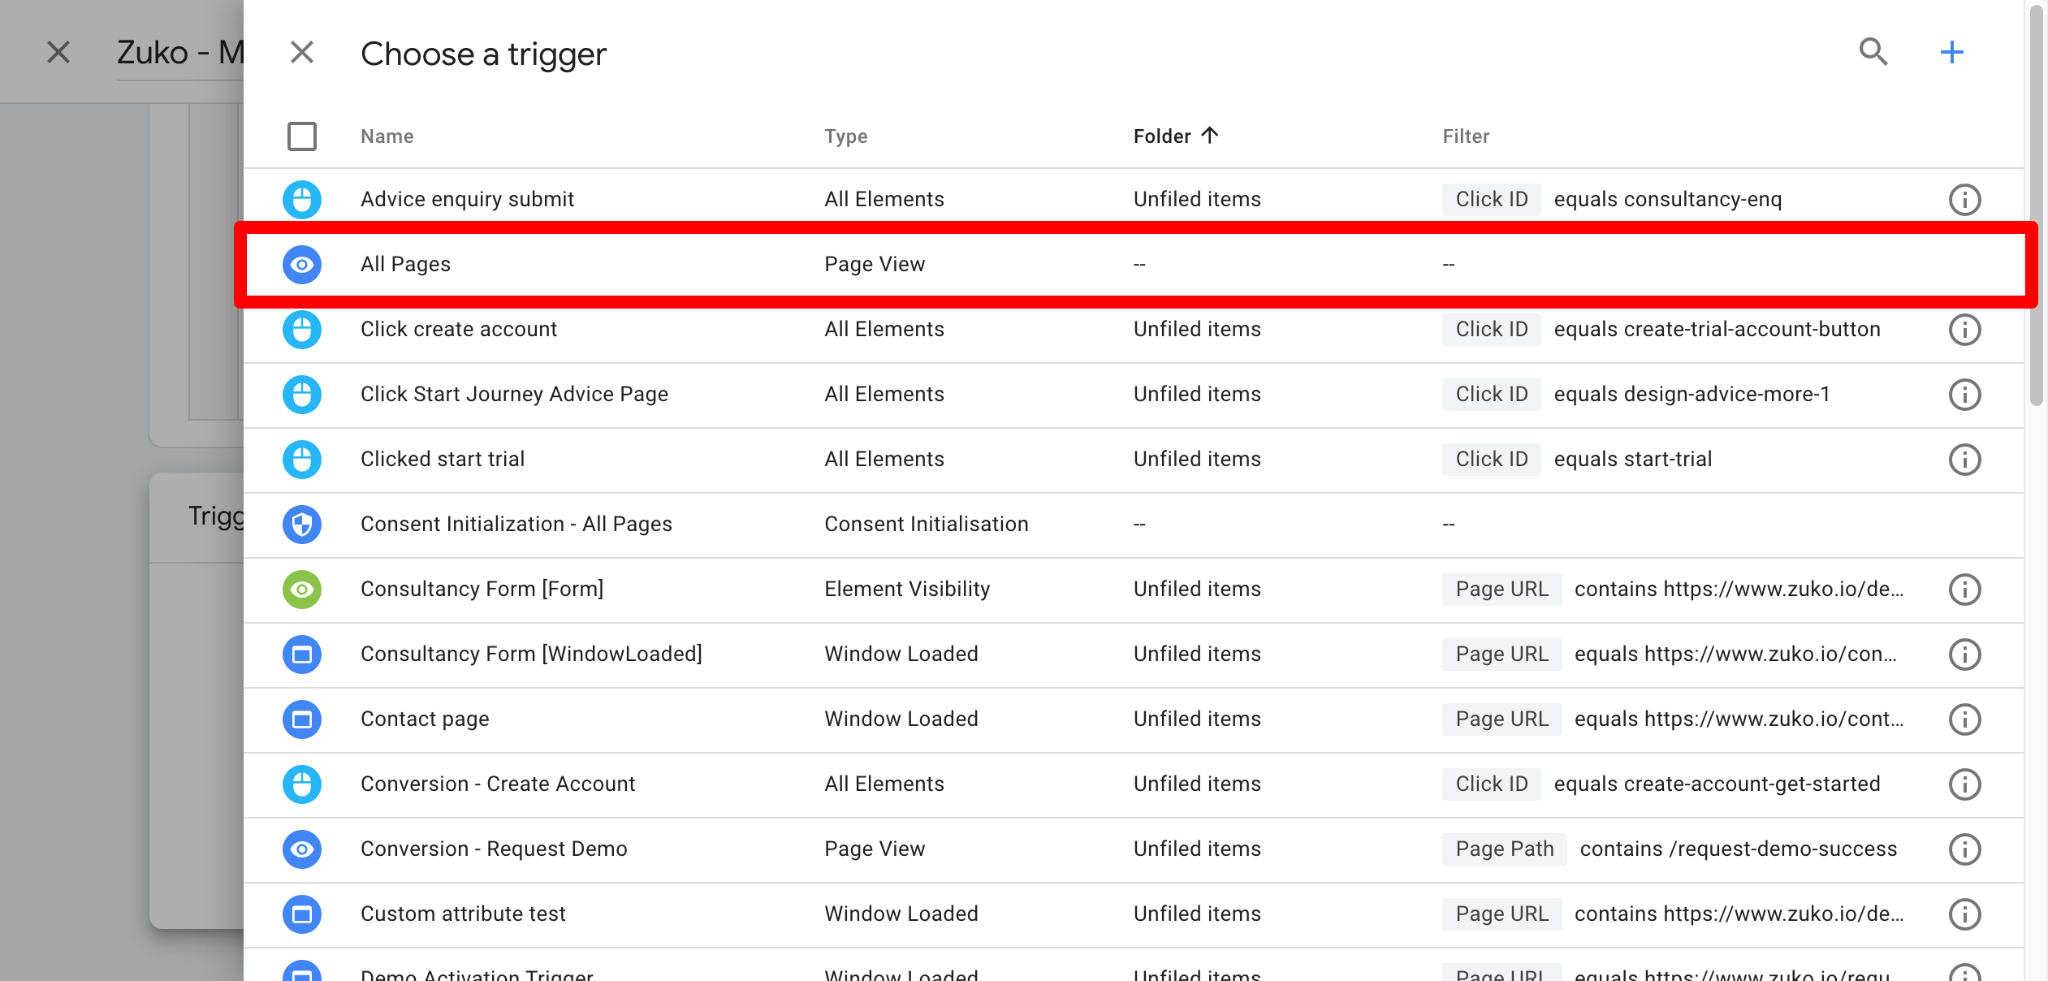Viewport: 2048px width, 981px height.
Task: Click the Window Loaded icon for Custom attribute test
Action: point(302,914)
